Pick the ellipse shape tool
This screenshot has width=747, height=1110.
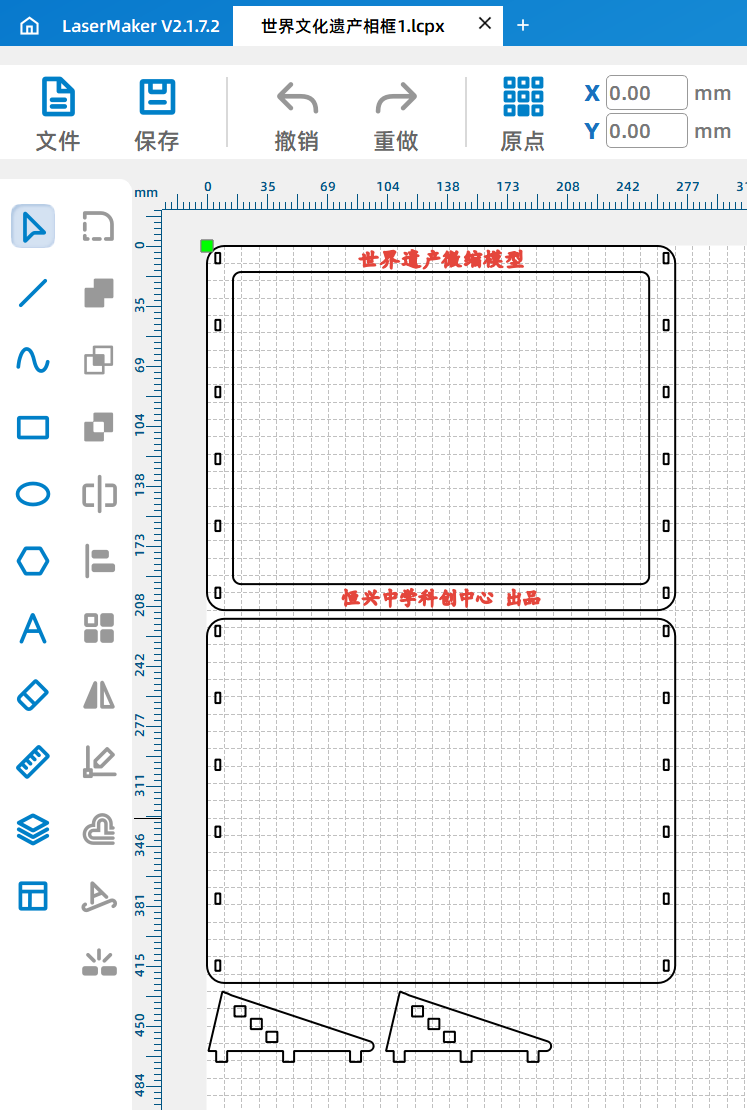(33, 494)
